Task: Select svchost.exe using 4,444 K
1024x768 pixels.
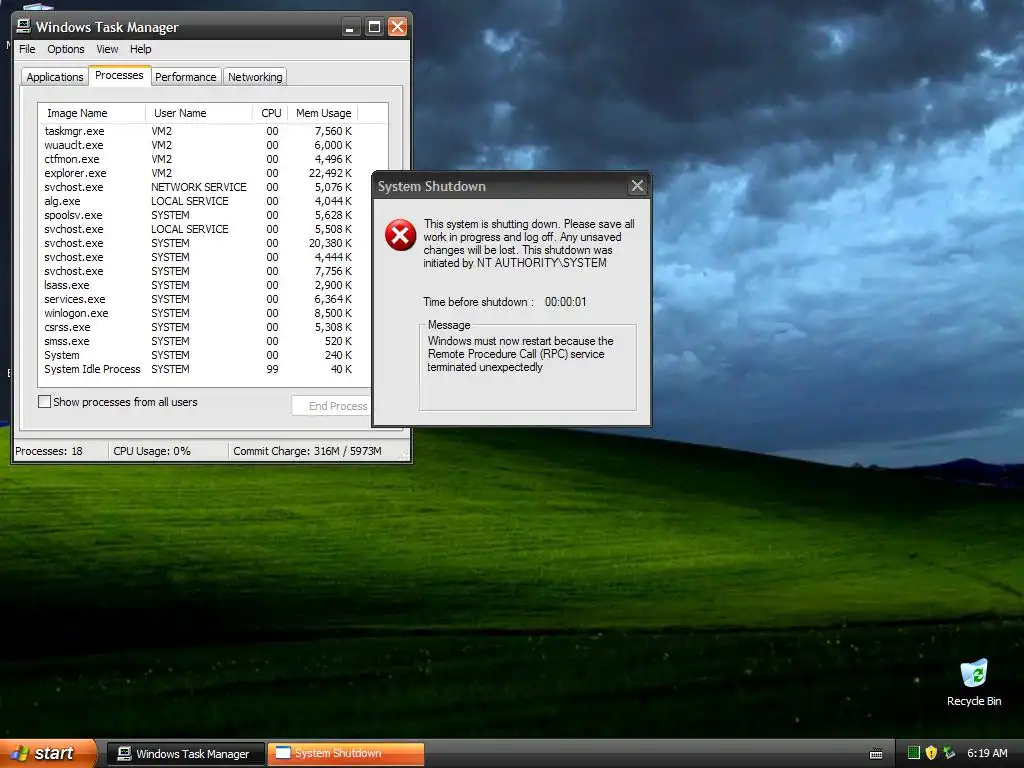Action: pos(198,257)
